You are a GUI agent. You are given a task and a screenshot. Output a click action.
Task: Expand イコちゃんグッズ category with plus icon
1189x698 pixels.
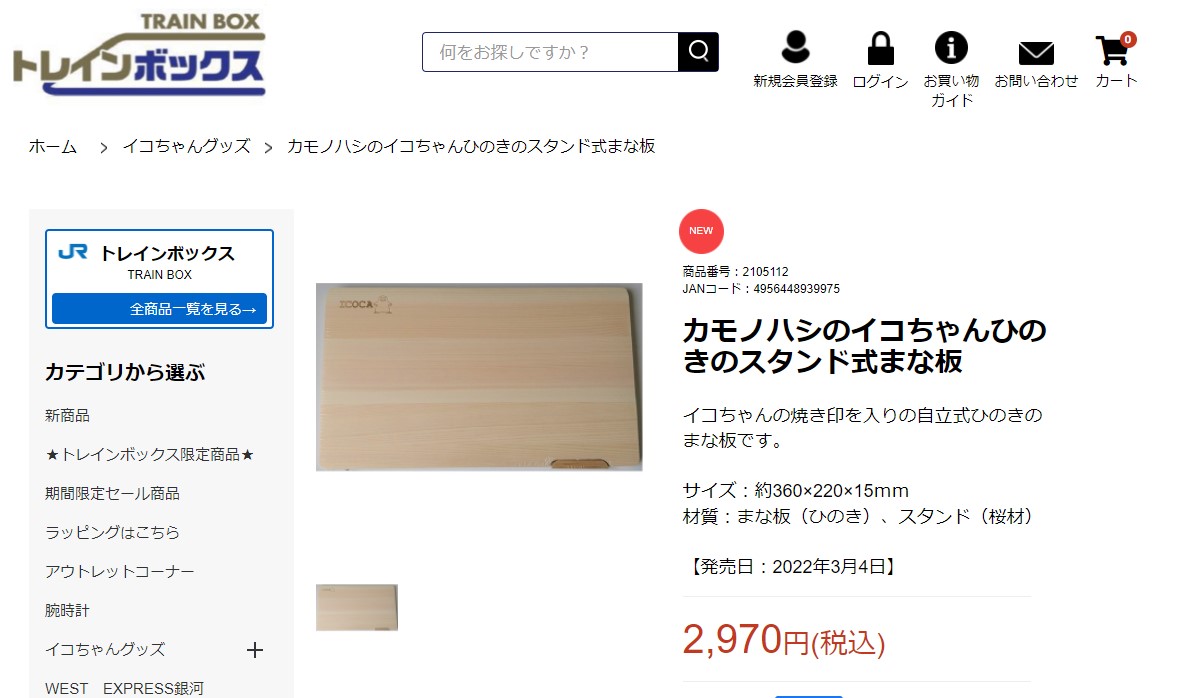click(255, 650)
